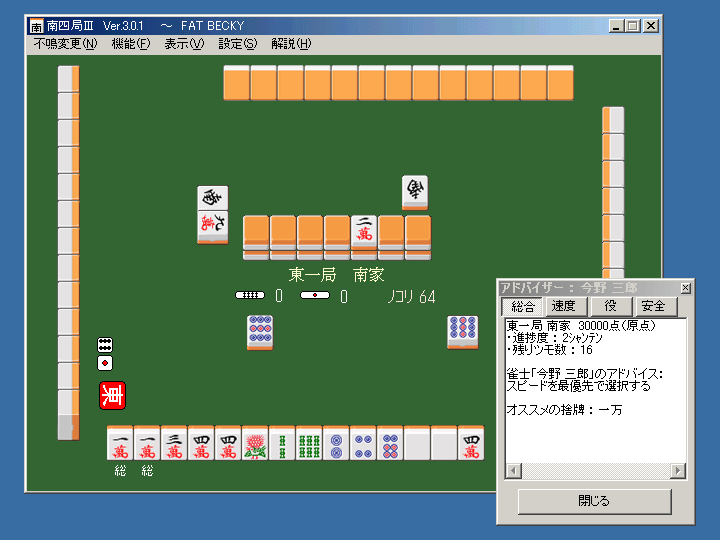The width and height of the screenshot is (720, 540).
Task: Click the hundred-point stick counter icon
Action: 250,295
